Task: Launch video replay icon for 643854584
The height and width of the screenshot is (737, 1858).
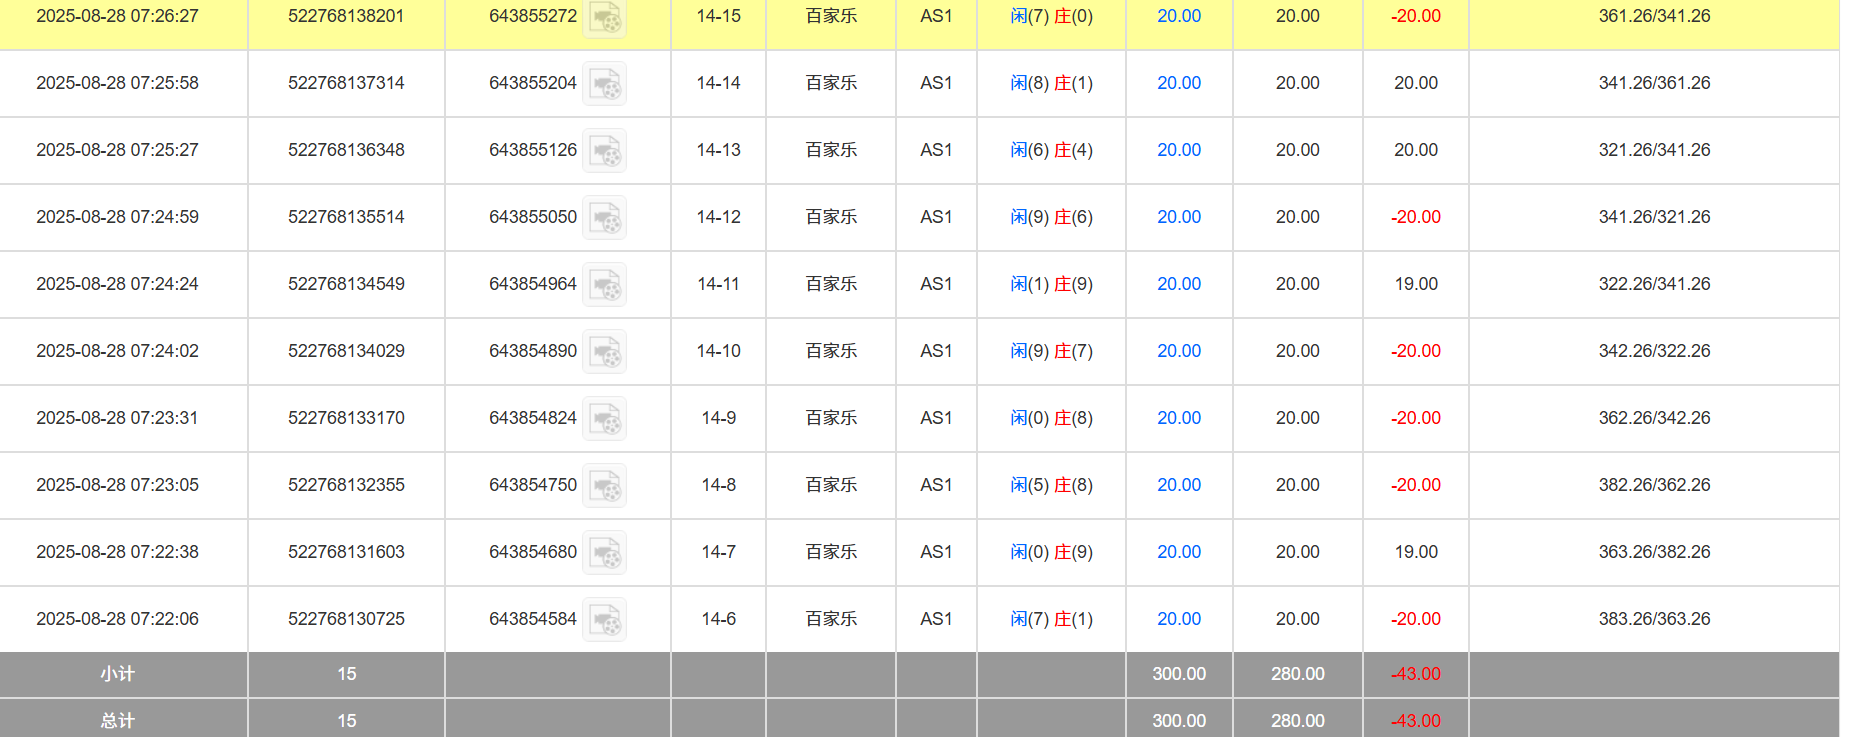Action: coord(604,620)
